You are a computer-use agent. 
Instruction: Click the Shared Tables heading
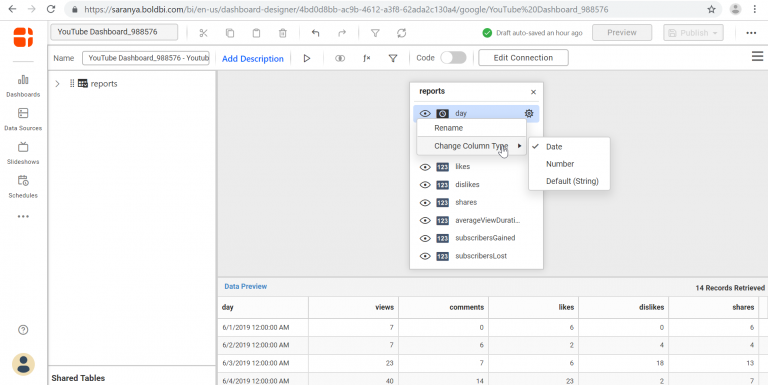pyautogui.click(x=78, y=378)
